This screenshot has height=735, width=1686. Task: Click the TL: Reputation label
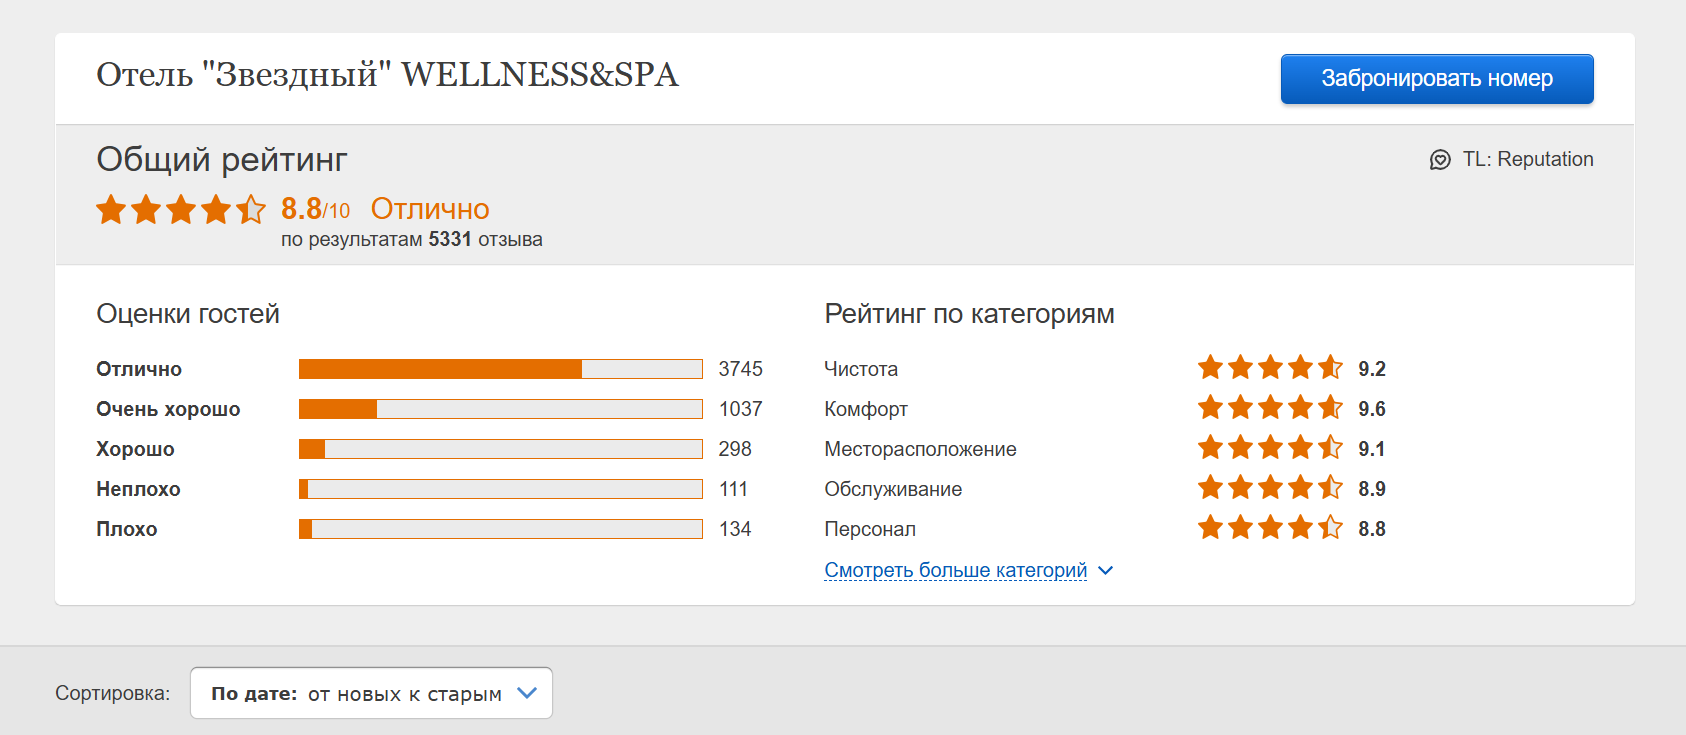tap(1527, 159)
